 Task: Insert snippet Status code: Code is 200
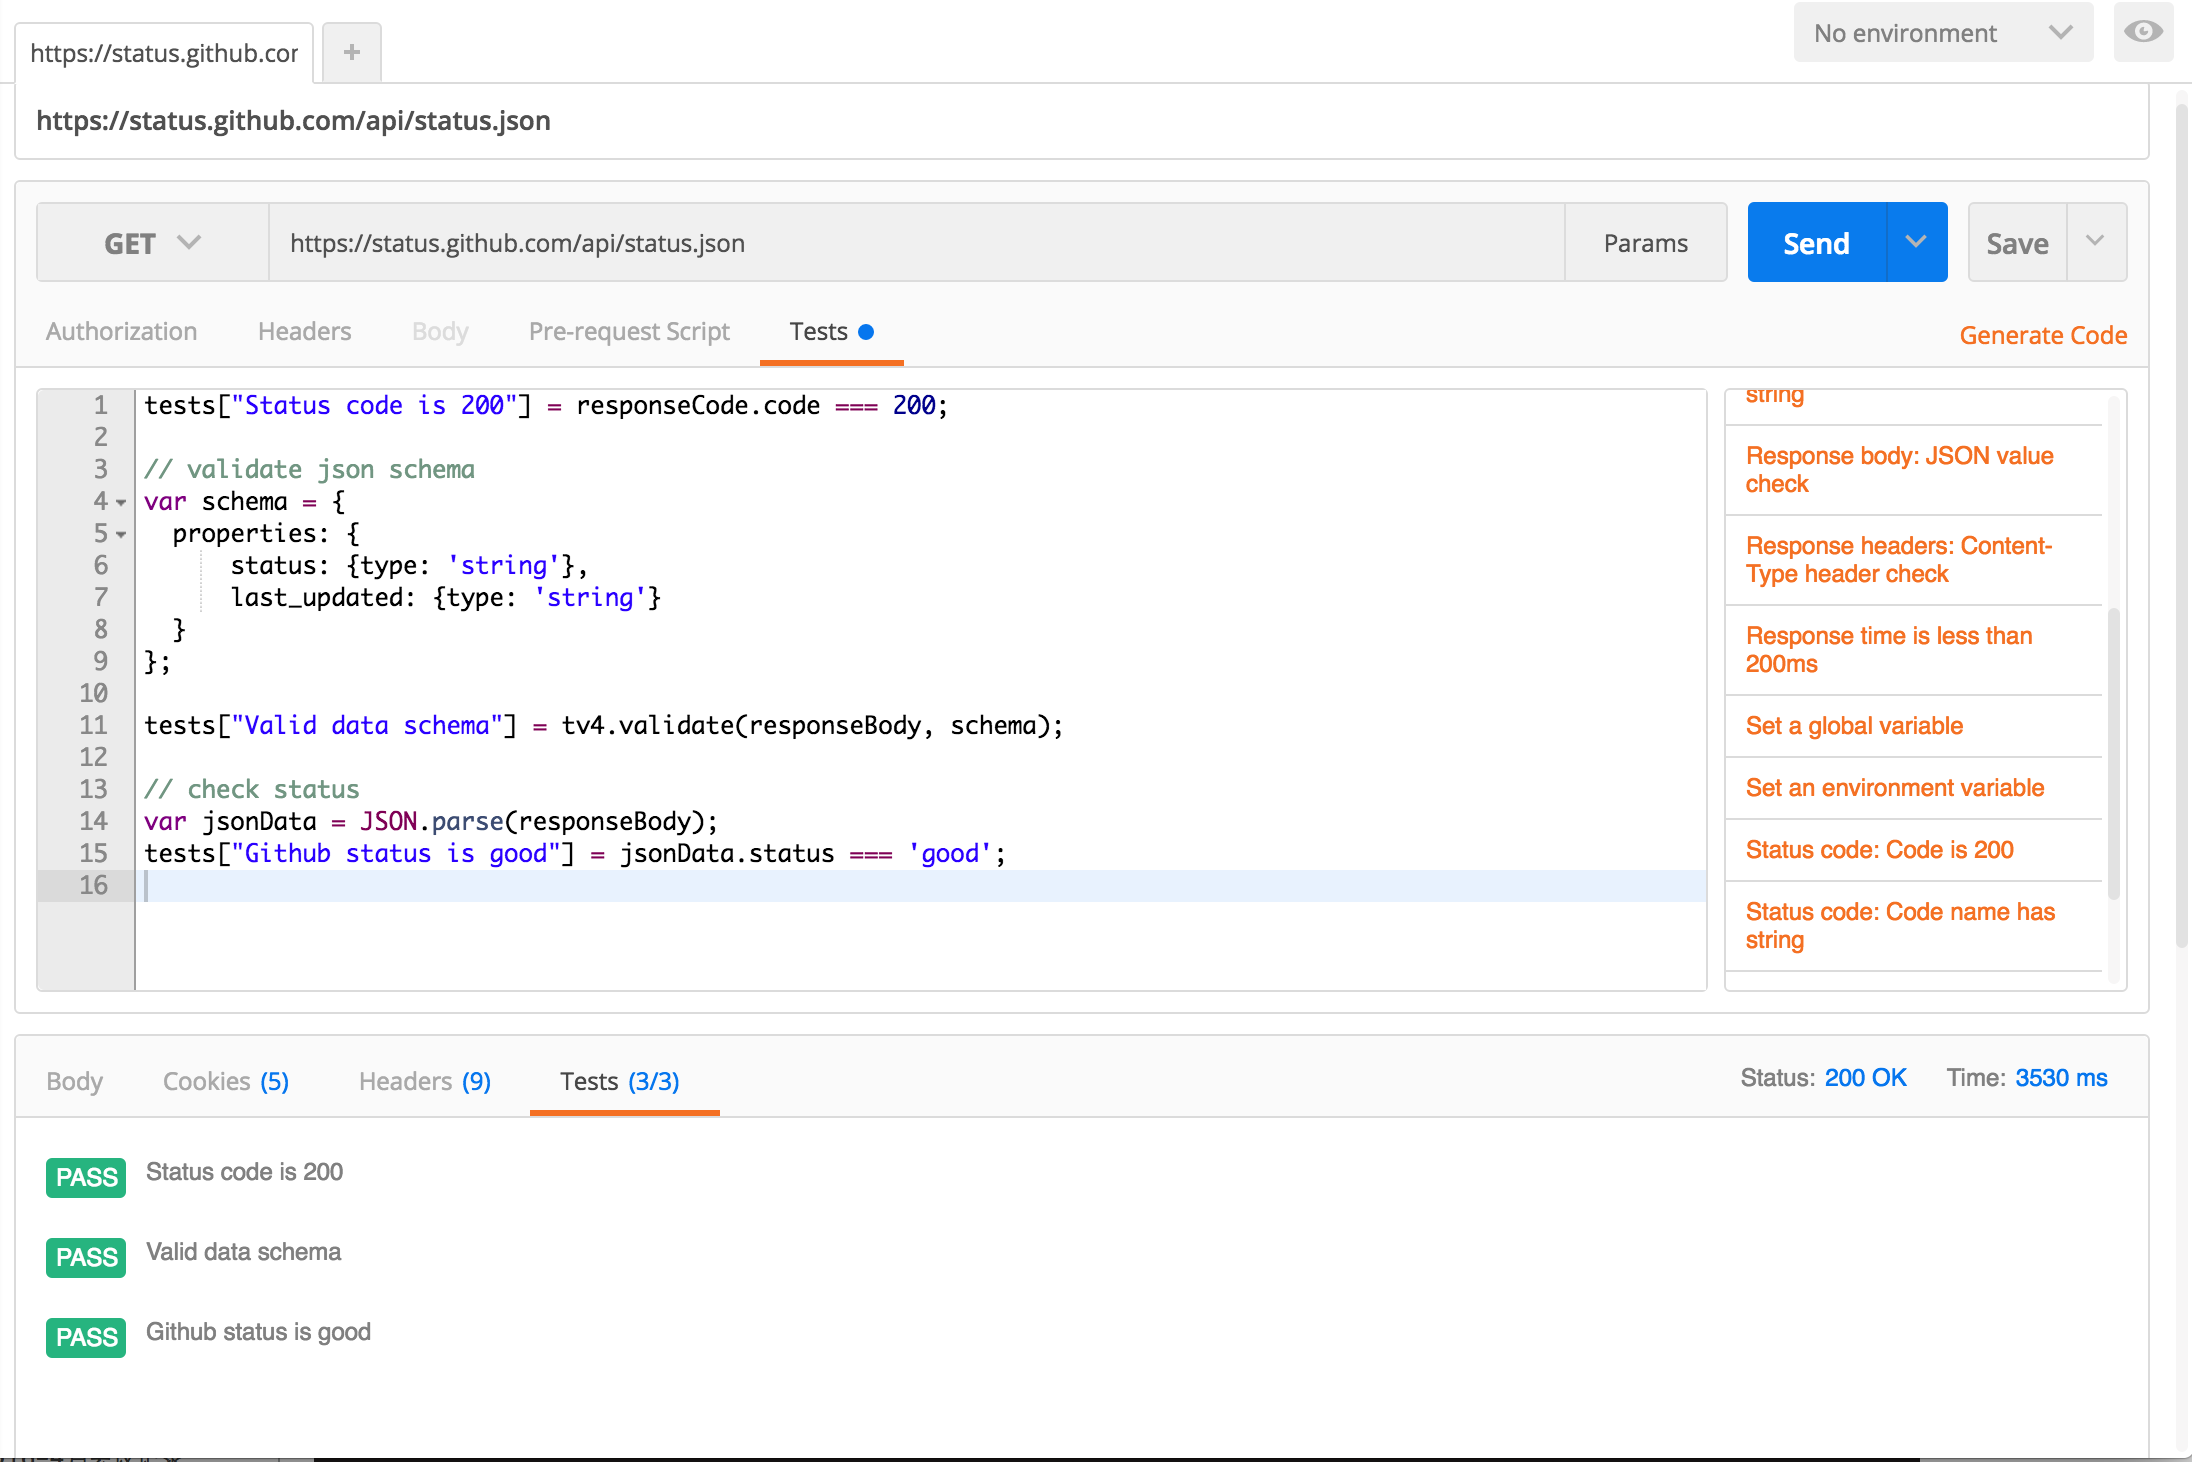pos(1879,850)
